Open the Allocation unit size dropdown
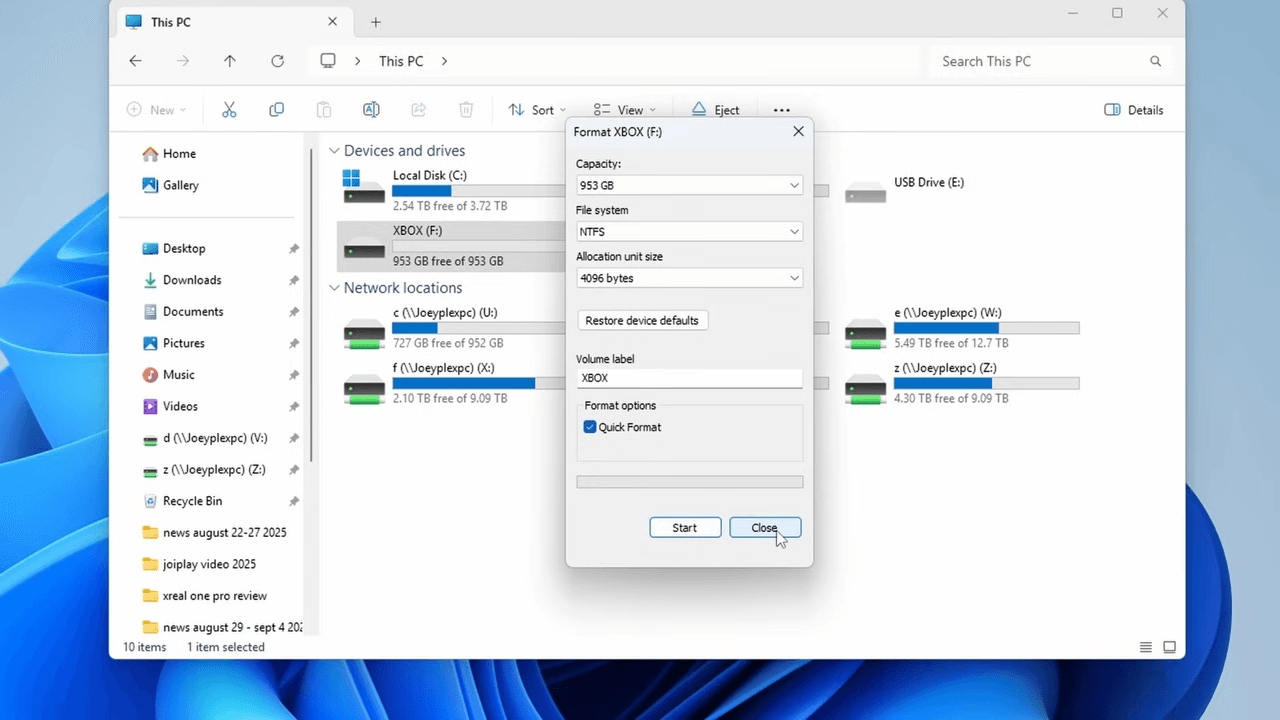 click(689, 278)
